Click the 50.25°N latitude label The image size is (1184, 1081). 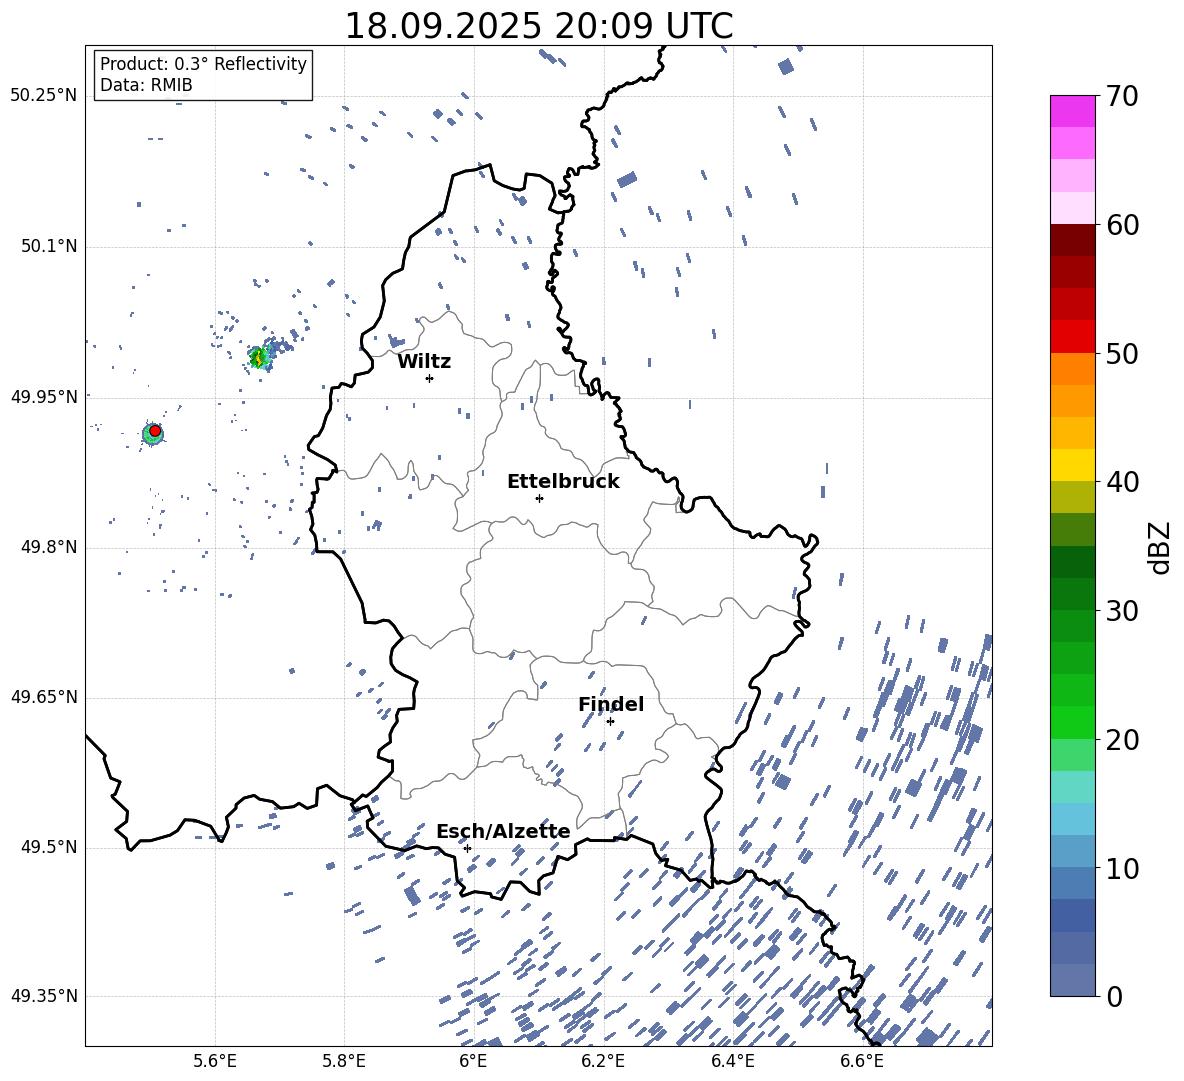[44, 96]
